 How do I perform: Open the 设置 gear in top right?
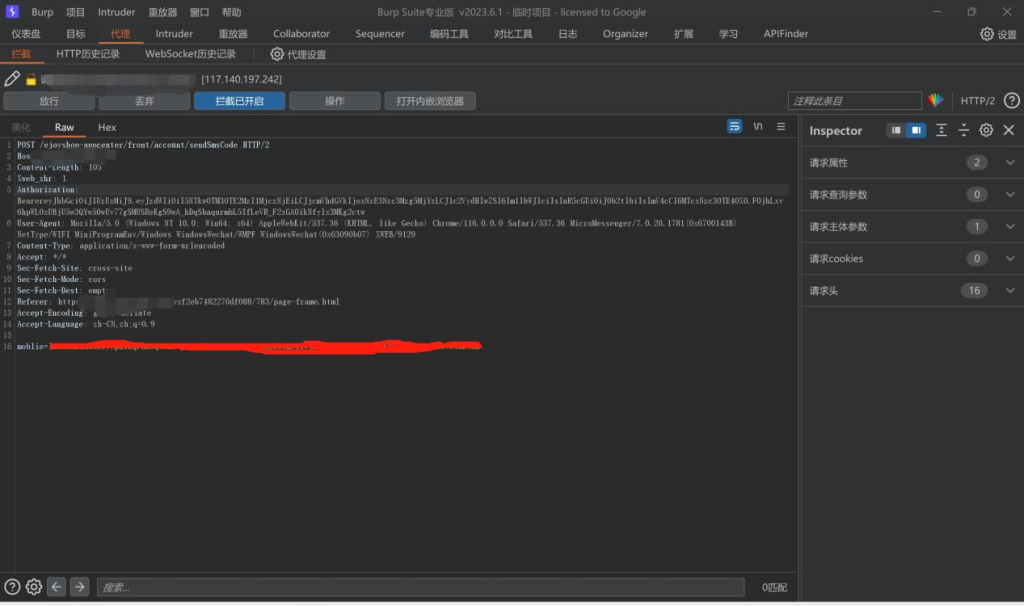pyautogui.click(x=999, y=34)
